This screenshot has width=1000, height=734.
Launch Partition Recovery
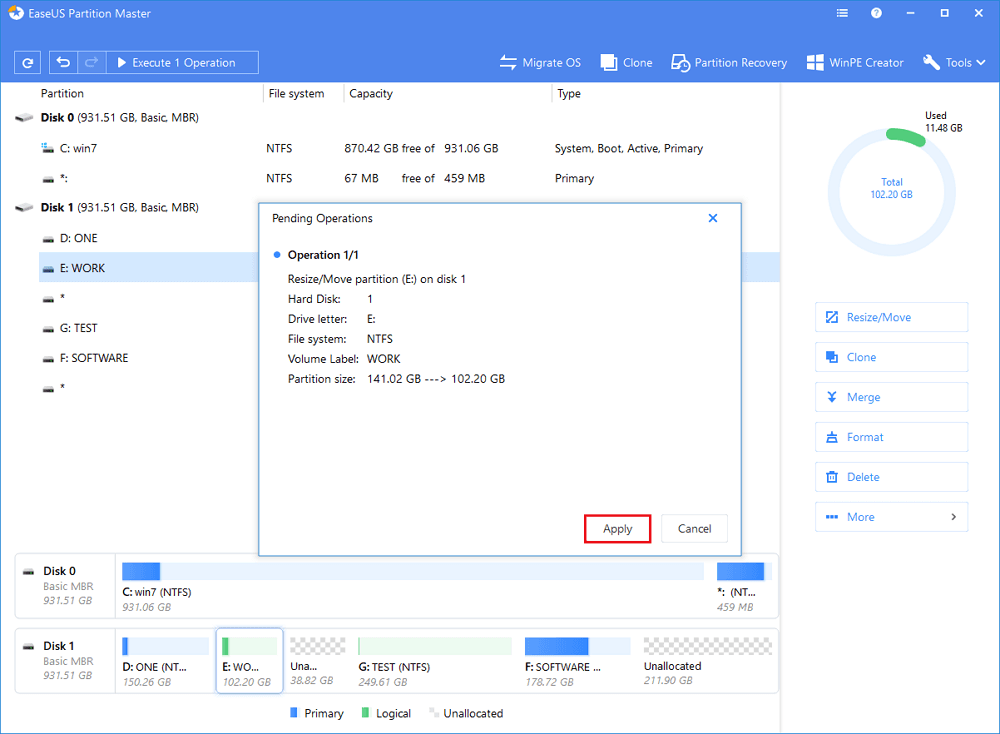(x=729, y=62)
